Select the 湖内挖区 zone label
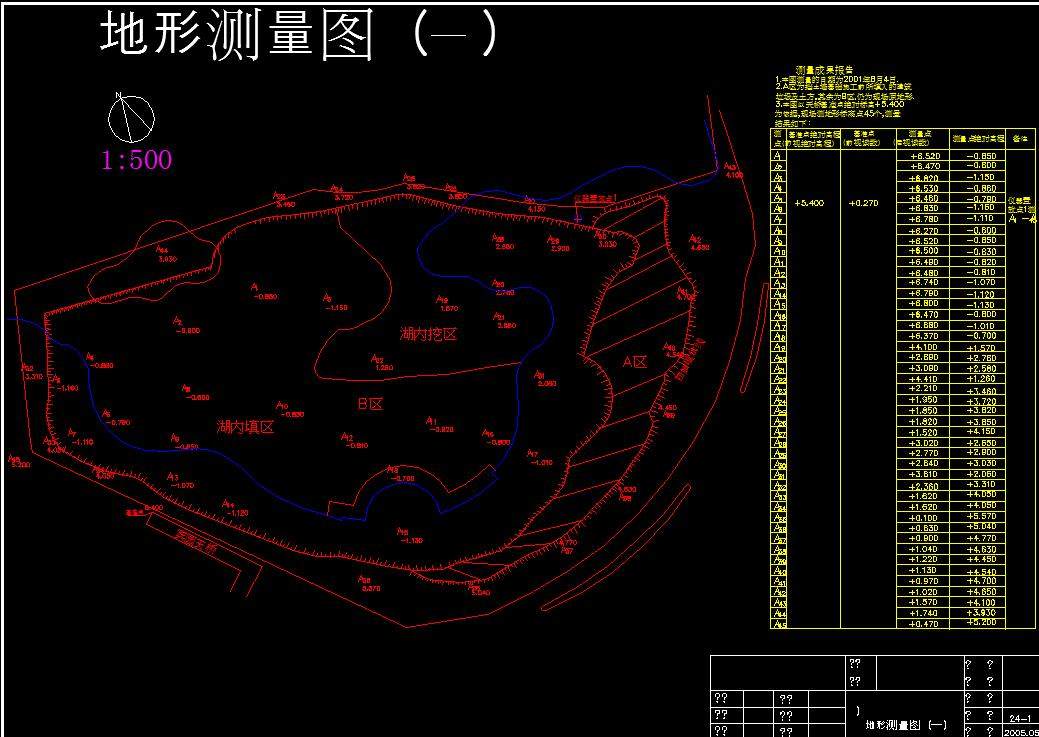Image resolution: width=1039 pixels, height=737 pixels. [x=428, y=334]
